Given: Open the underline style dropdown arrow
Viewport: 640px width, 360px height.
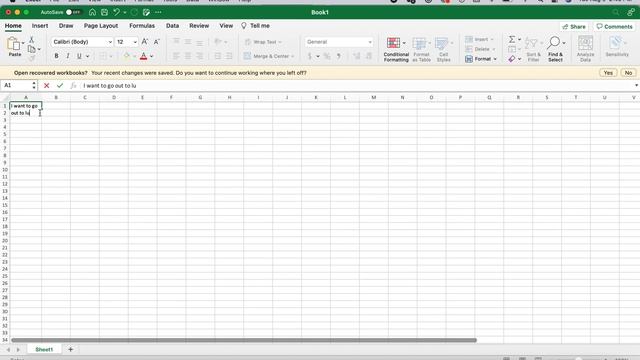Looking at the screenshot, I should (87, 56).
